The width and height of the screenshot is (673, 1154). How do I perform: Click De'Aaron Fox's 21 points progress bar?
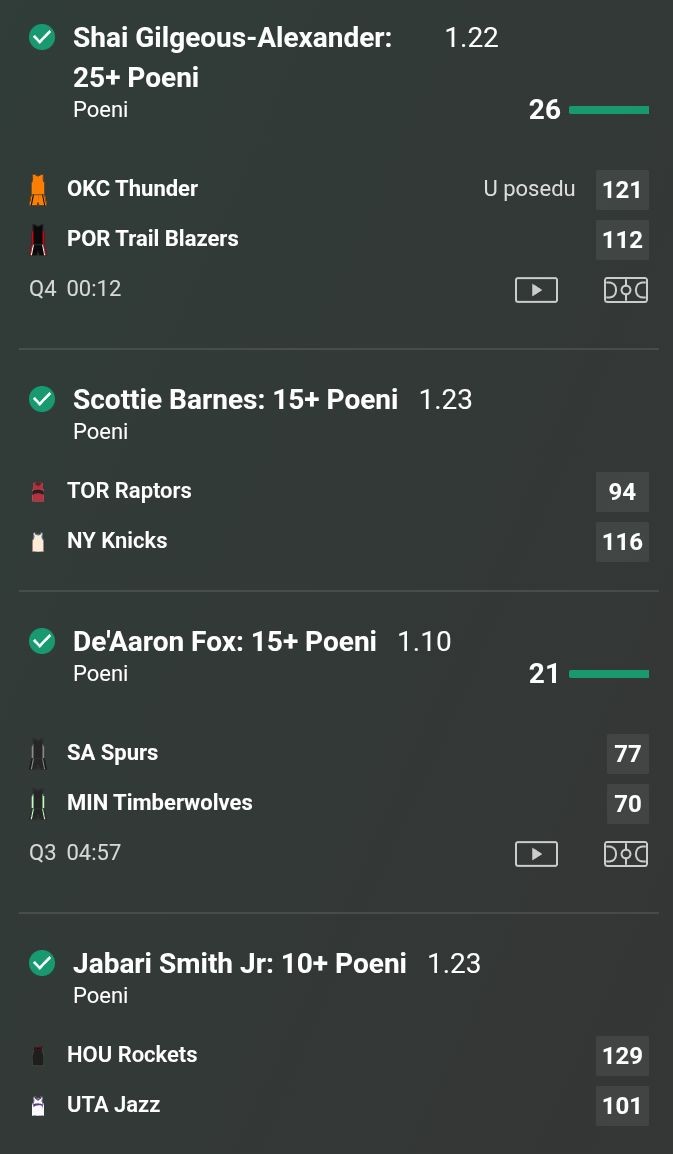point(608,674)
